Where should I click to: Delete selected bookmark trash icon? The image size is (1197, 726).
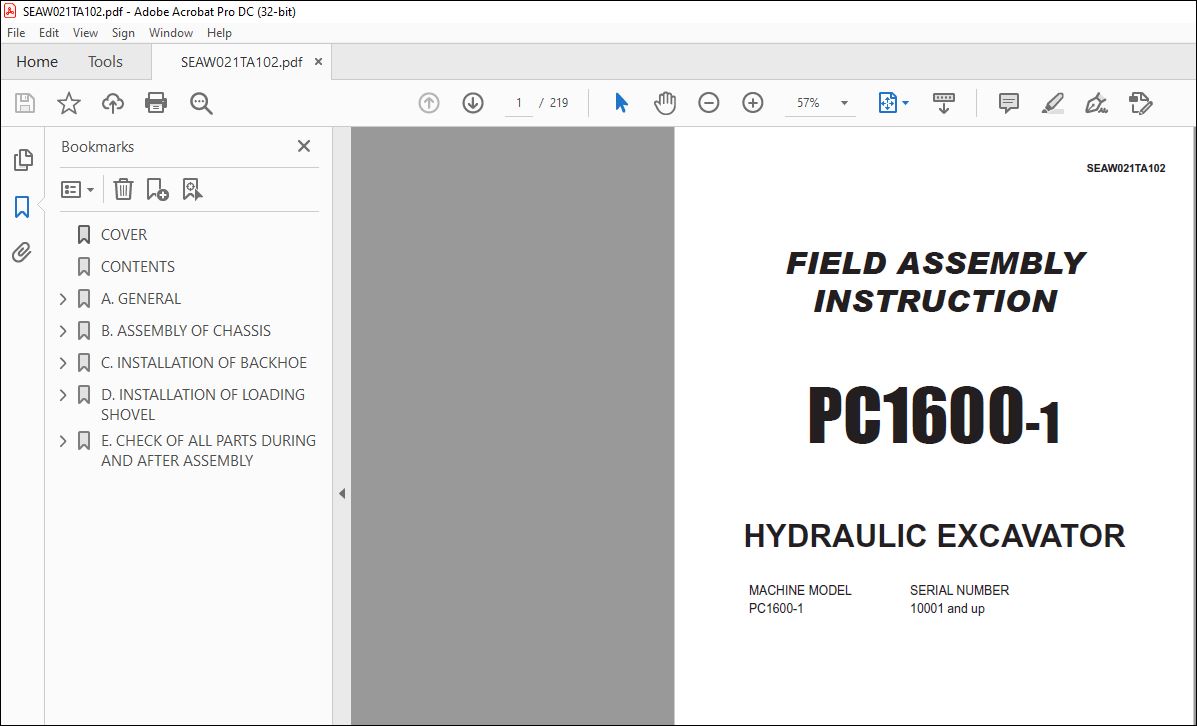tap(124, 189)
